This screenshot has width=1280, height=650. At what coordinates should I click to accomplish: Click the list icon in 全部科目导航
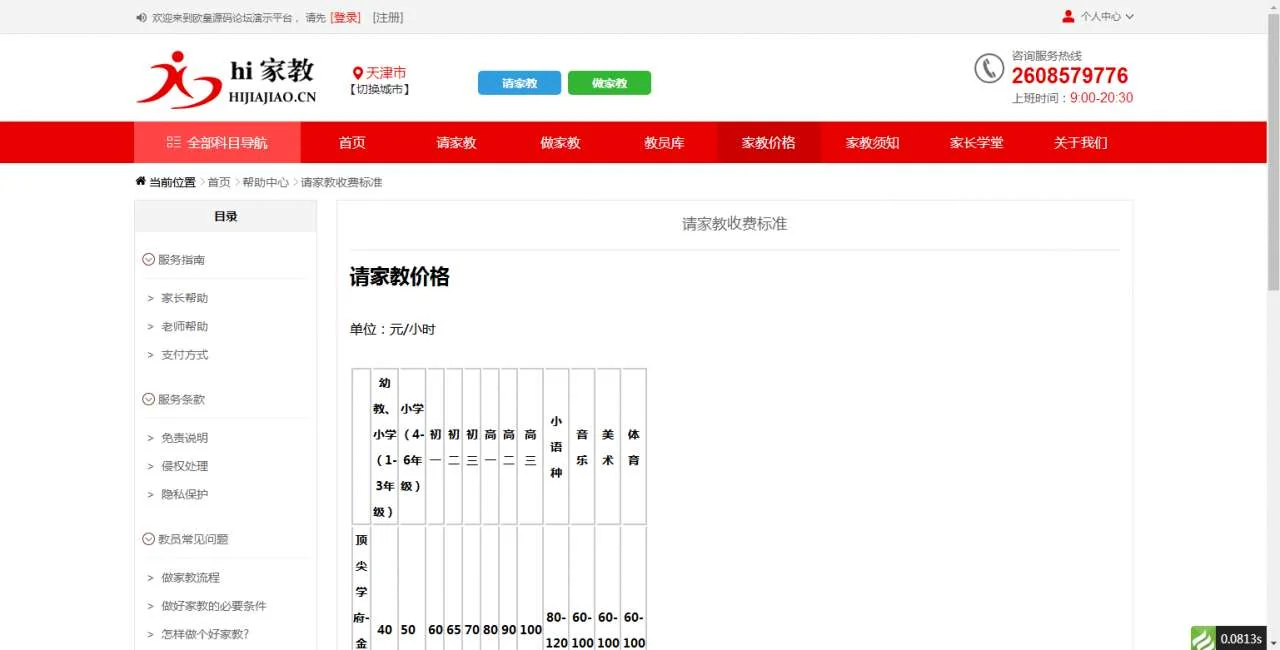pos(174,142)
